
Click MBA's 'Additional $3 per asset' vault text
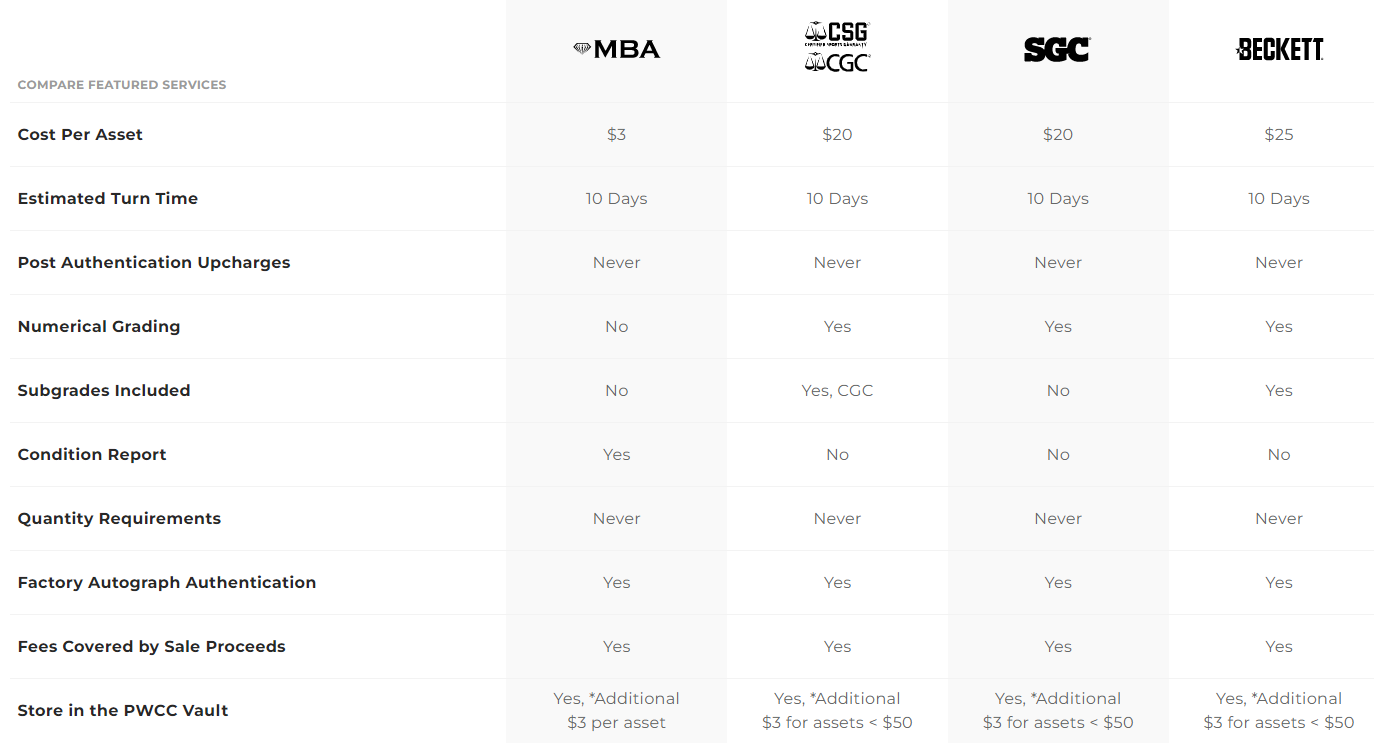click(x=616, y=710)
